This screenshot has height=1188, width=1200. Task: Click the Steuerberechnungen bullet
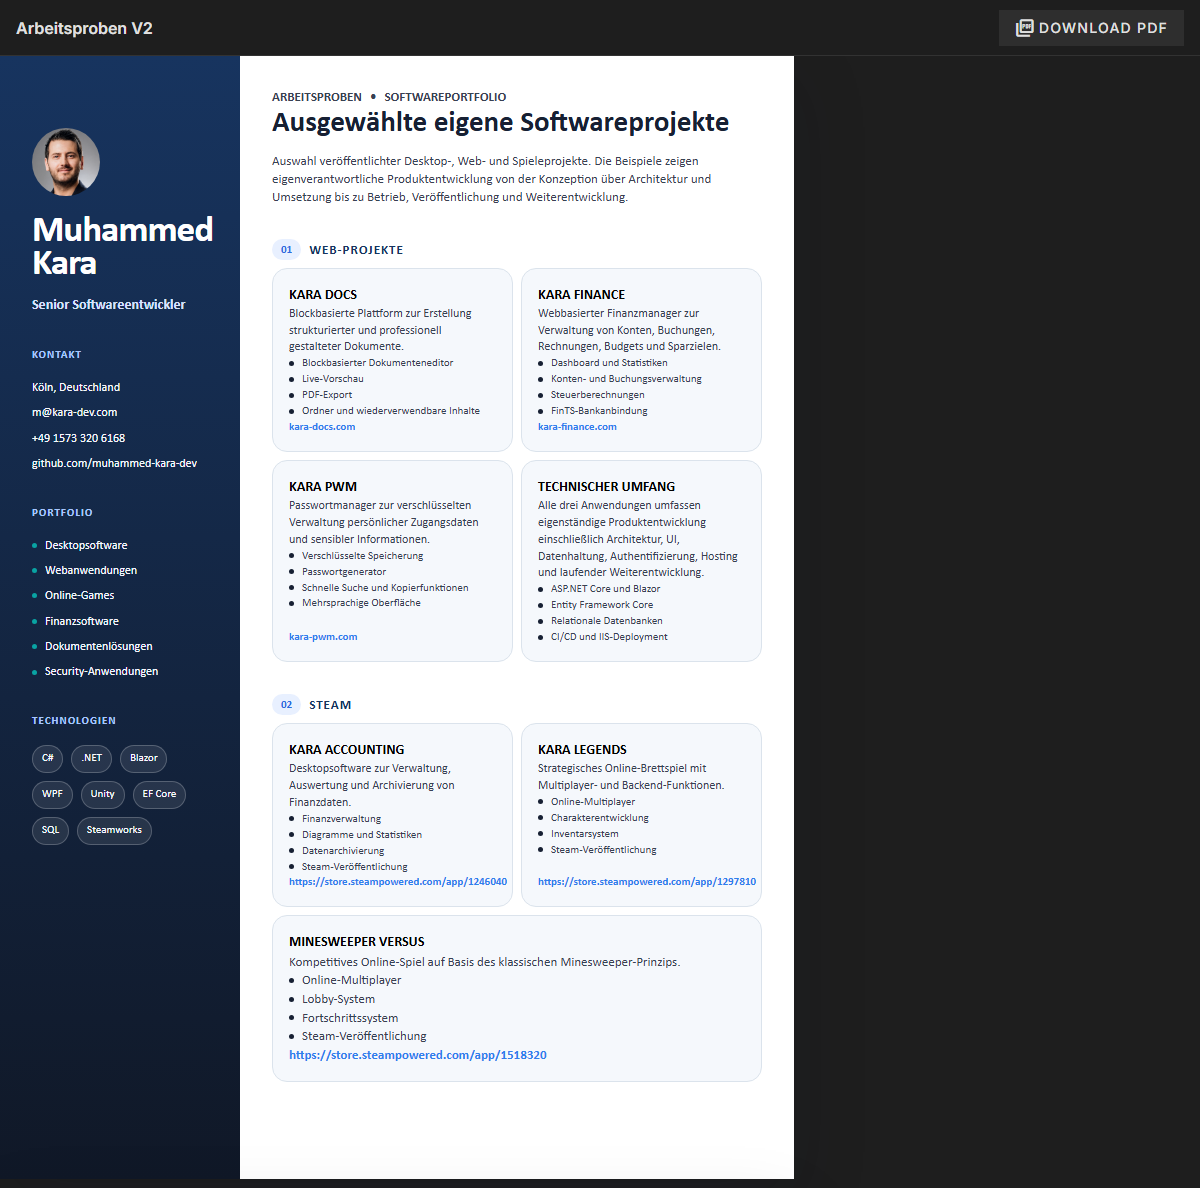click(x=598, y=395)
